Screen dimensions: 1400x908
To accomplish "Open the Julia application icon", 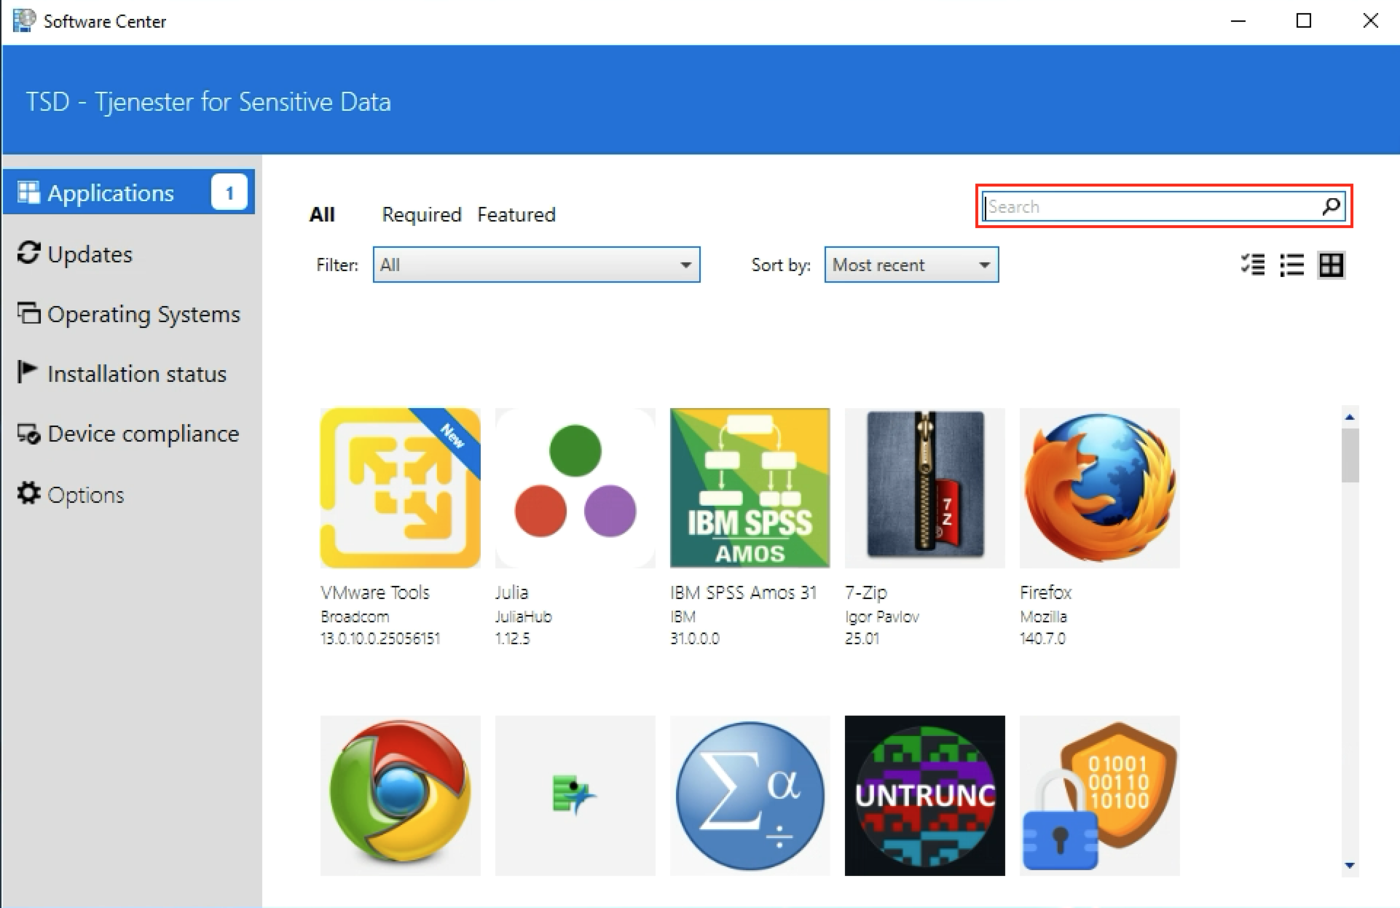I will click(x=575, y=488).
